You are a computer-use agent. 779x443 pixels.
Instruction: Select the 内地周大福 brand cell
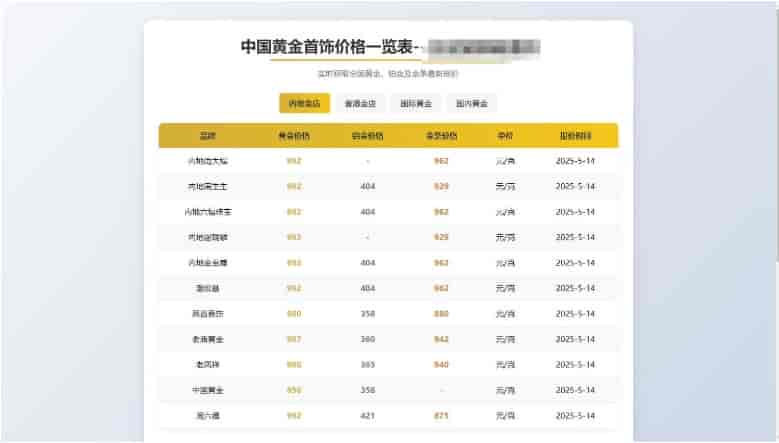pyautogui.click(x=208, y=161)
